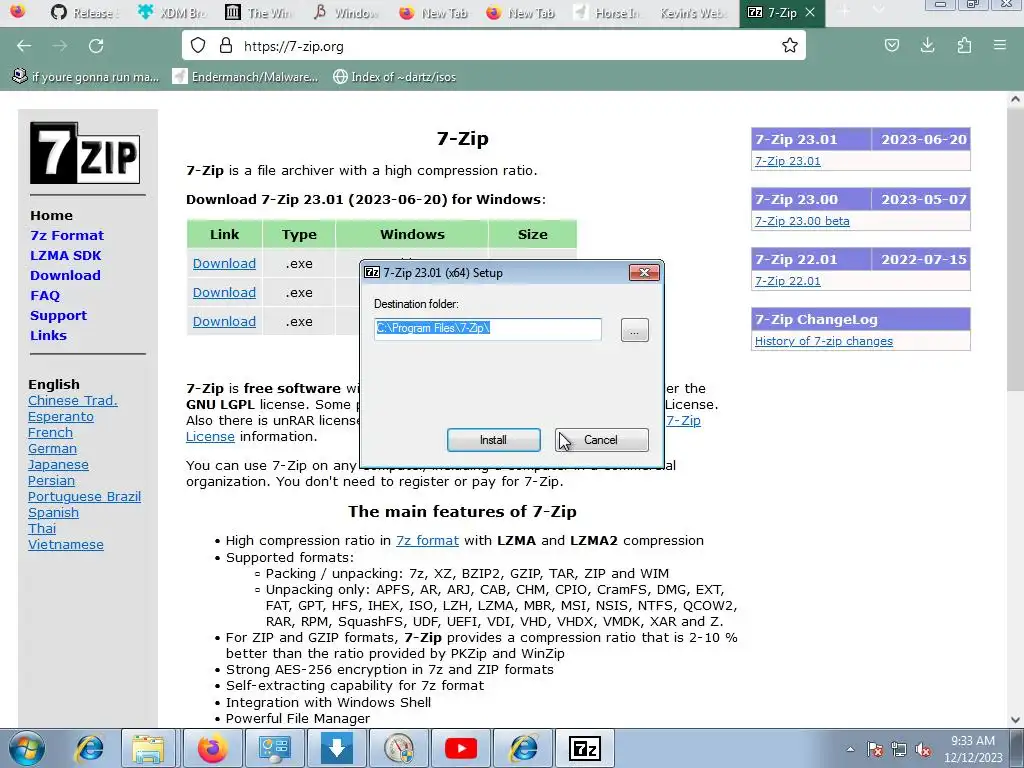Viewport: 1024px width, 768px height.
Task: Click the 7-Zip logo on page
Action: pos(85,153)
